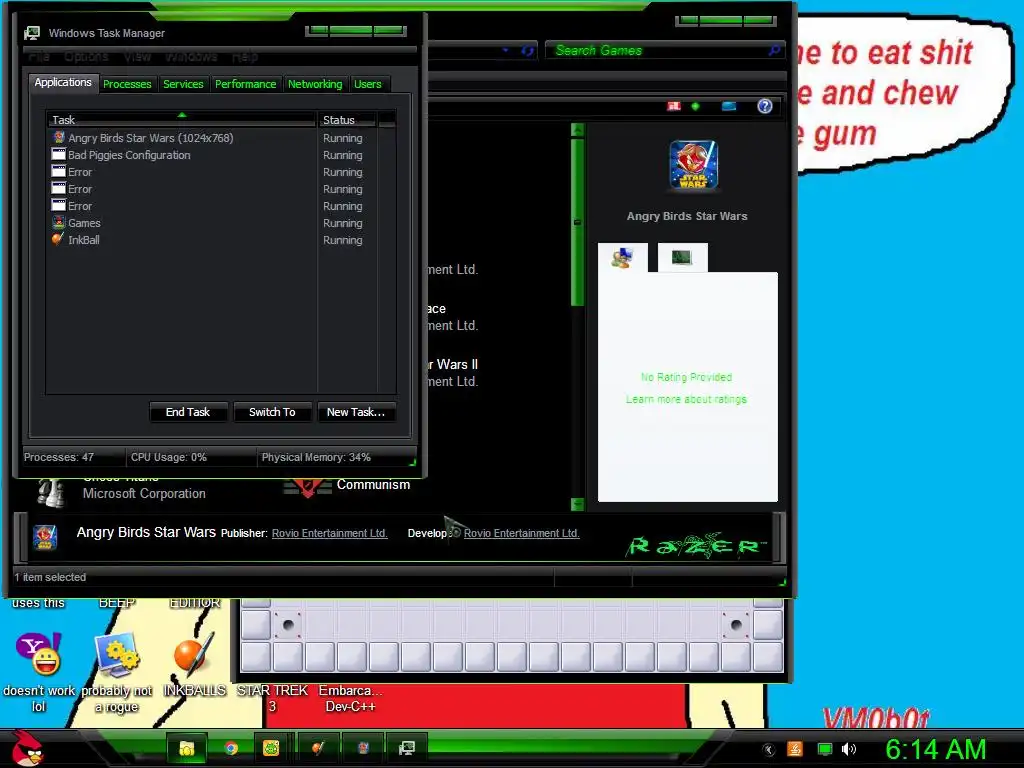
Task: Open the Rovio Entertainment Ltd. publisher link
Action: [x=330, y=533]
